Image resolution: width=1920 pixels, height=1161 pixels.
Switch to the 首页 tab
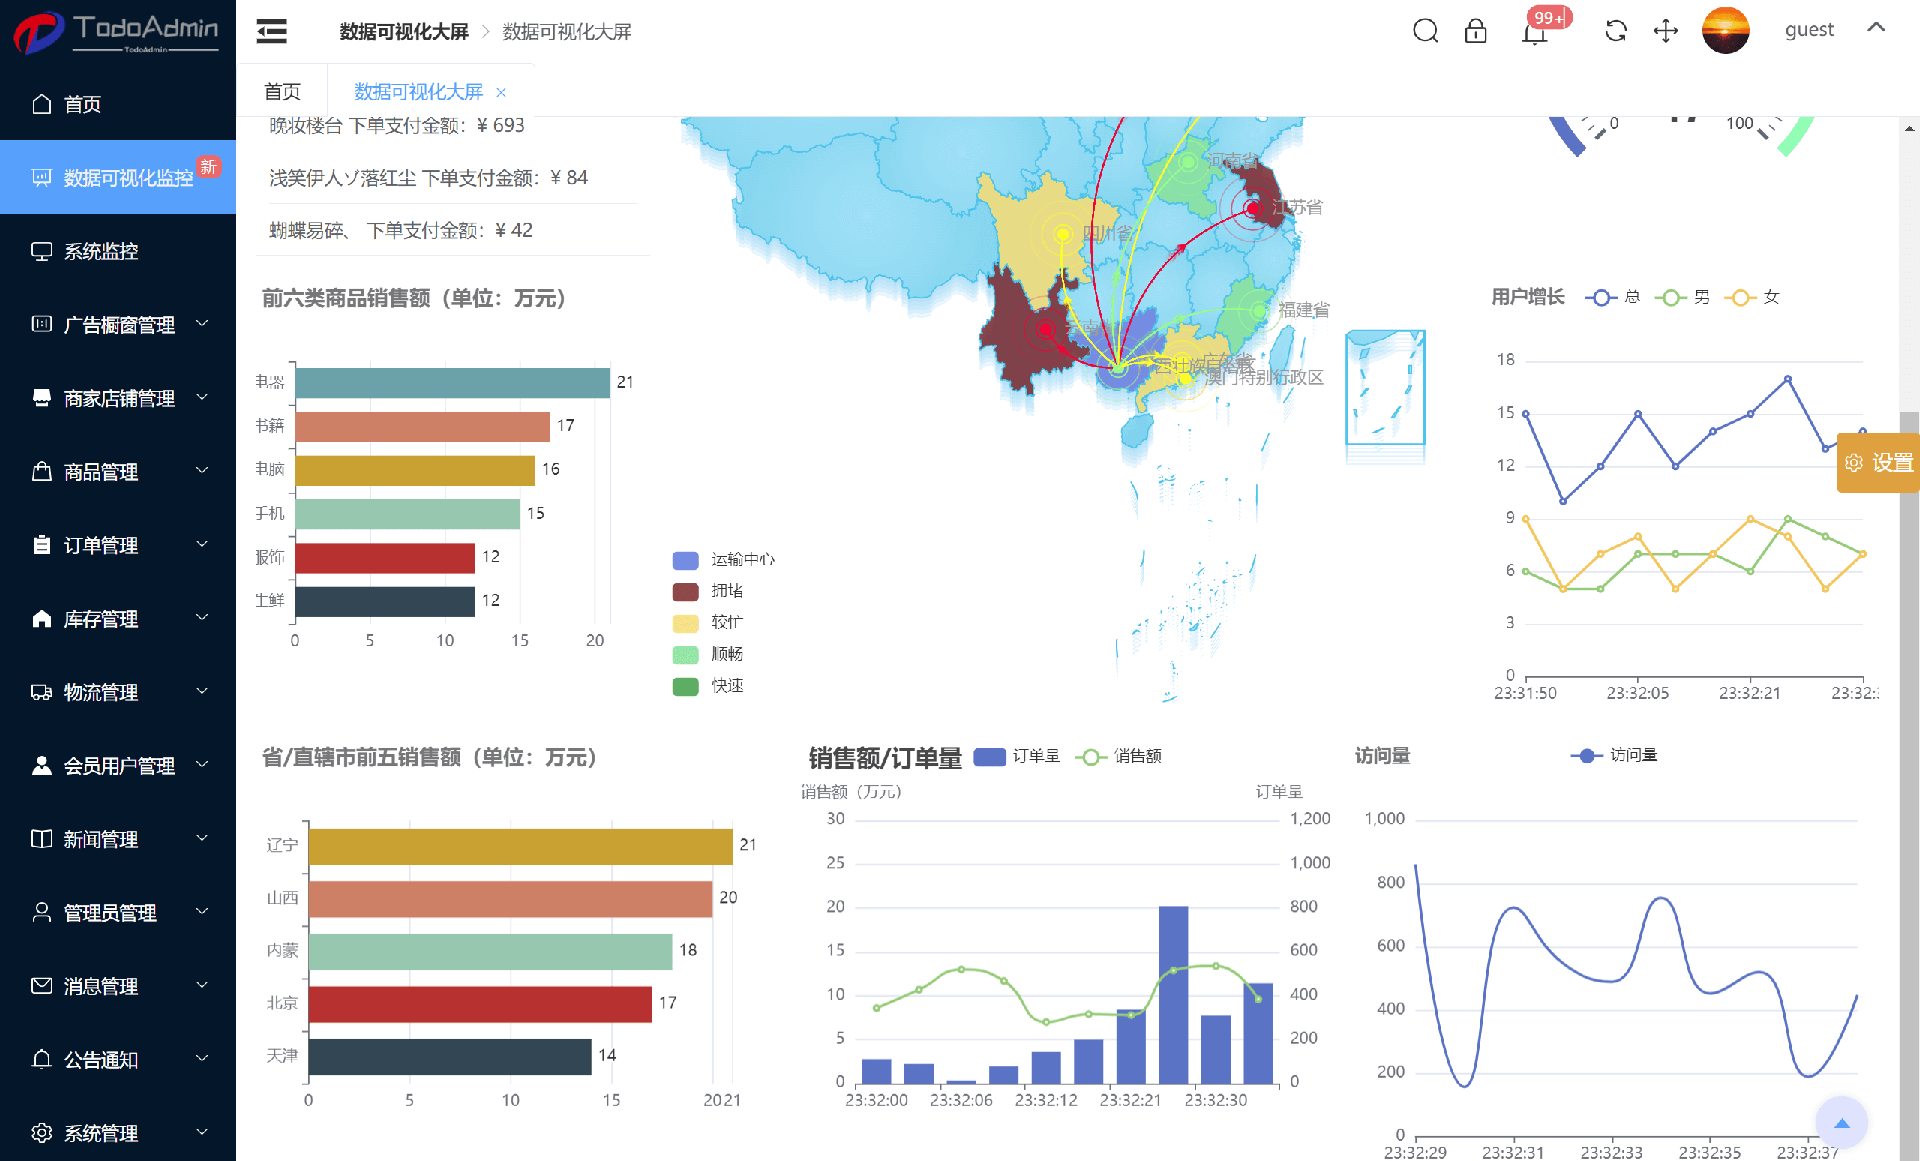pos(282,92)
